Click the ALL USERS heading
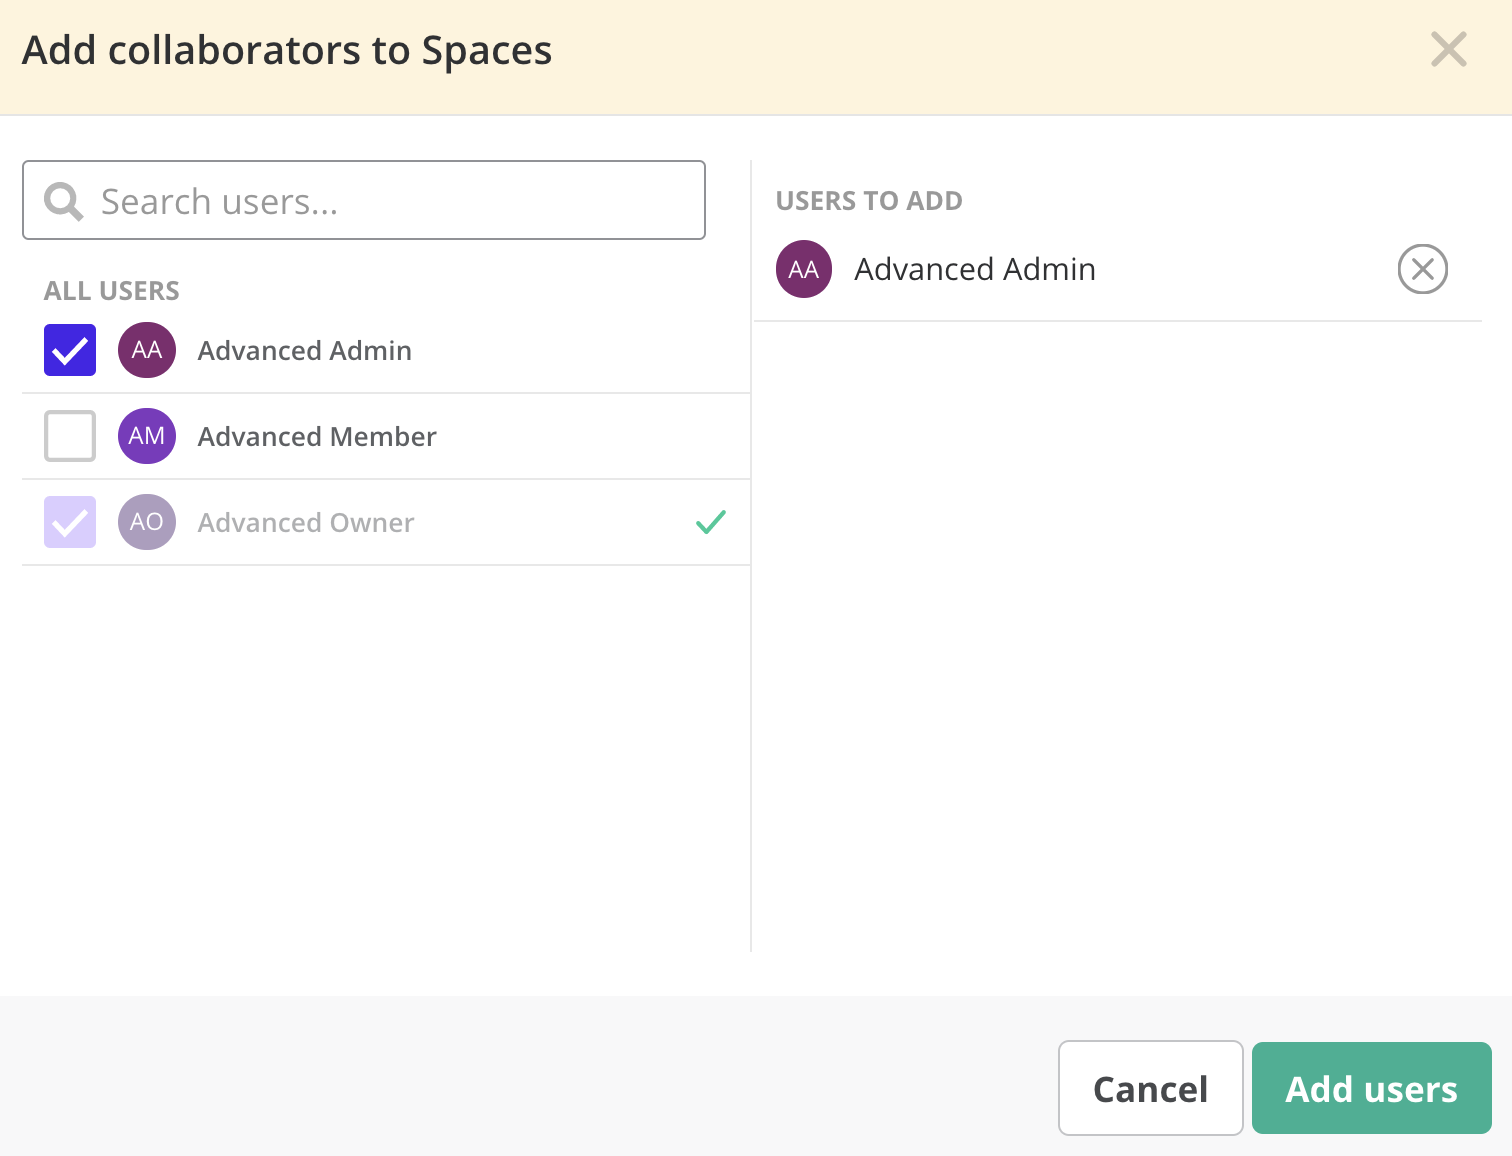 112,291
